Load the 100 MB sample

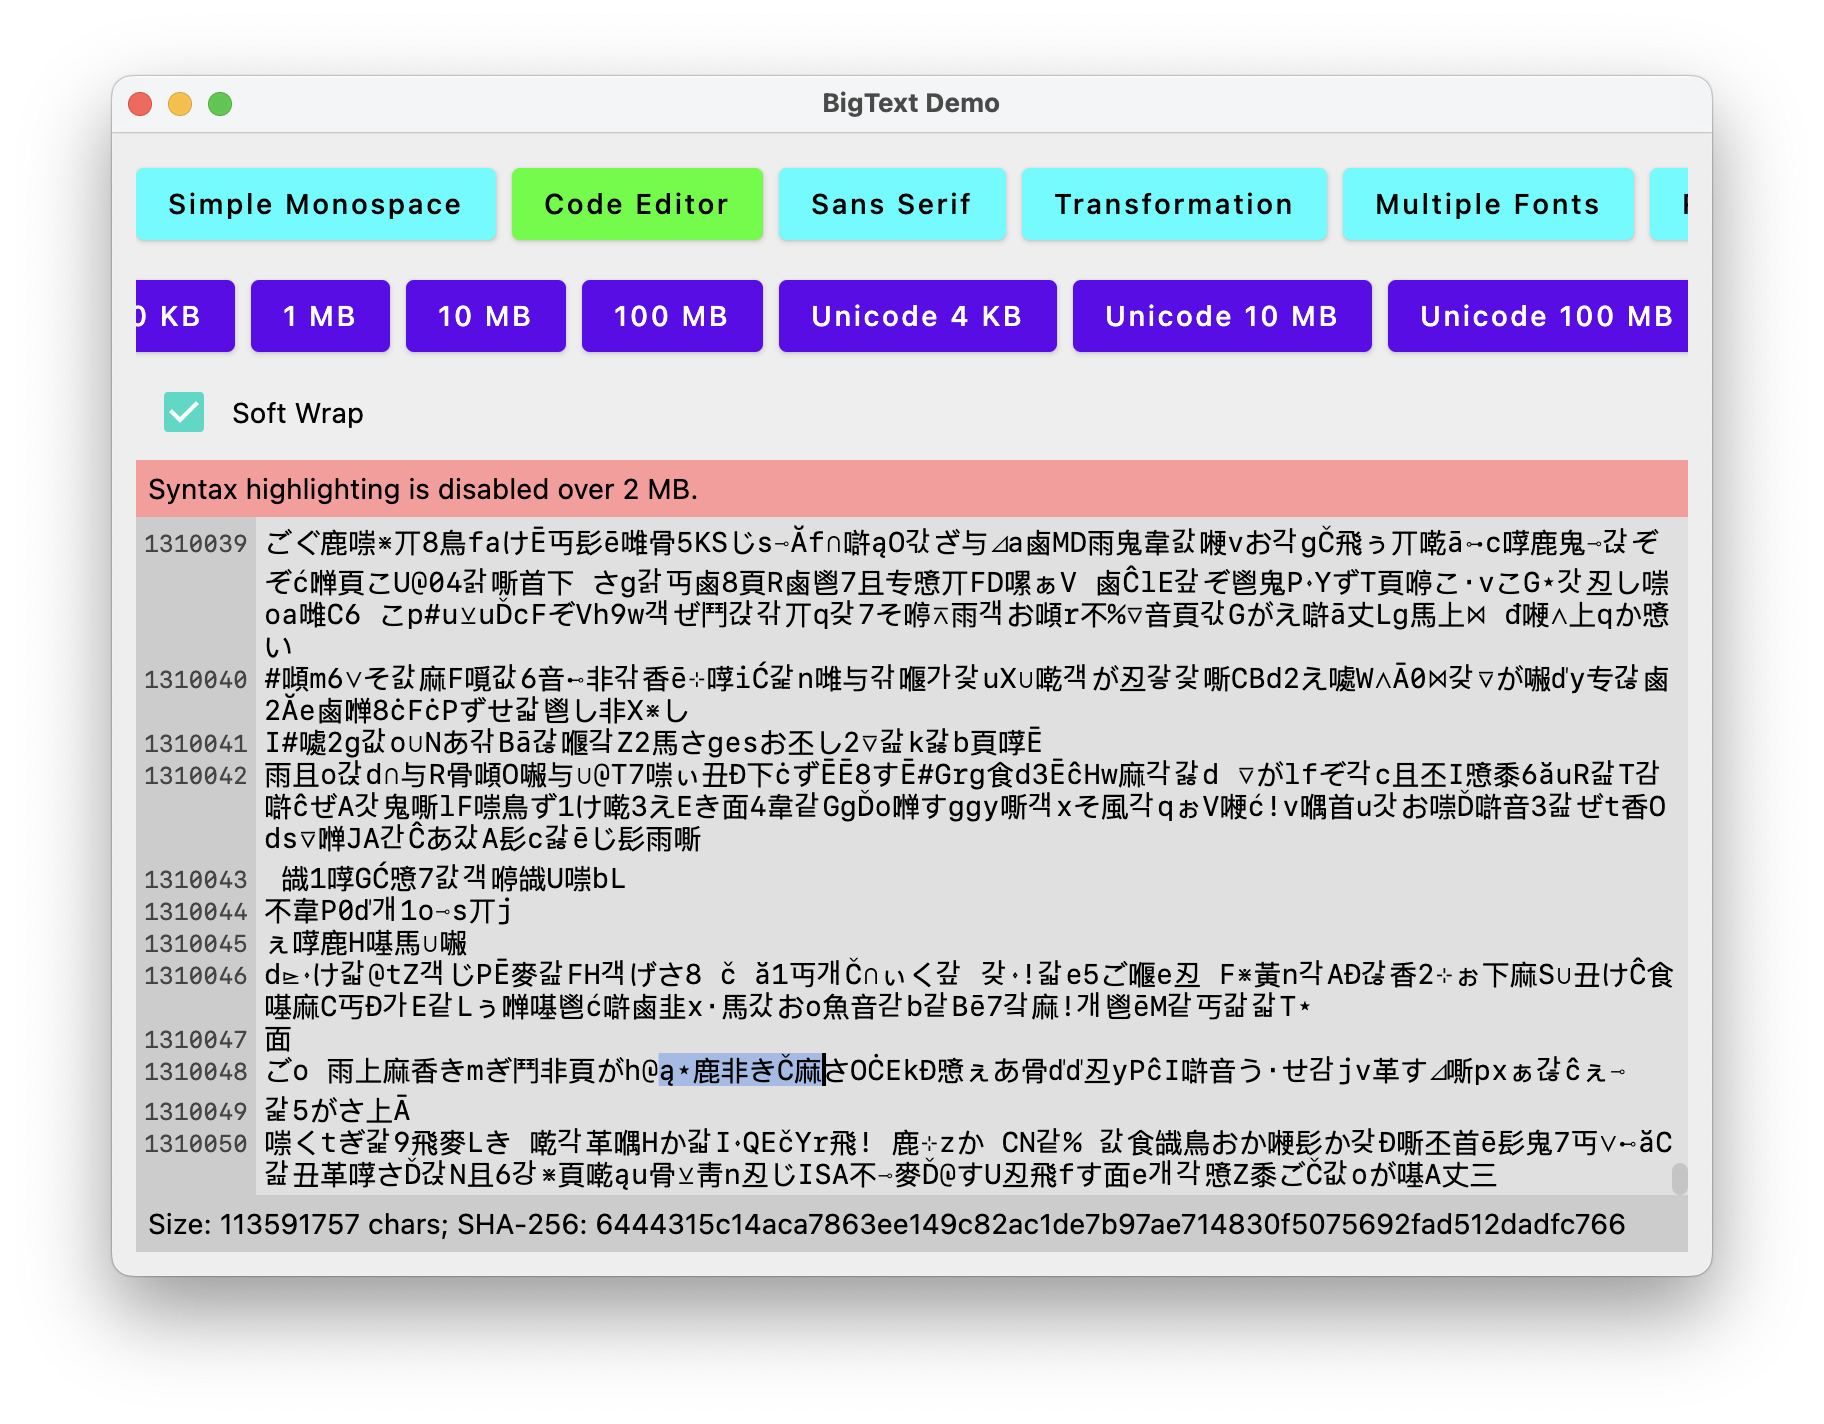pos(672,316)
